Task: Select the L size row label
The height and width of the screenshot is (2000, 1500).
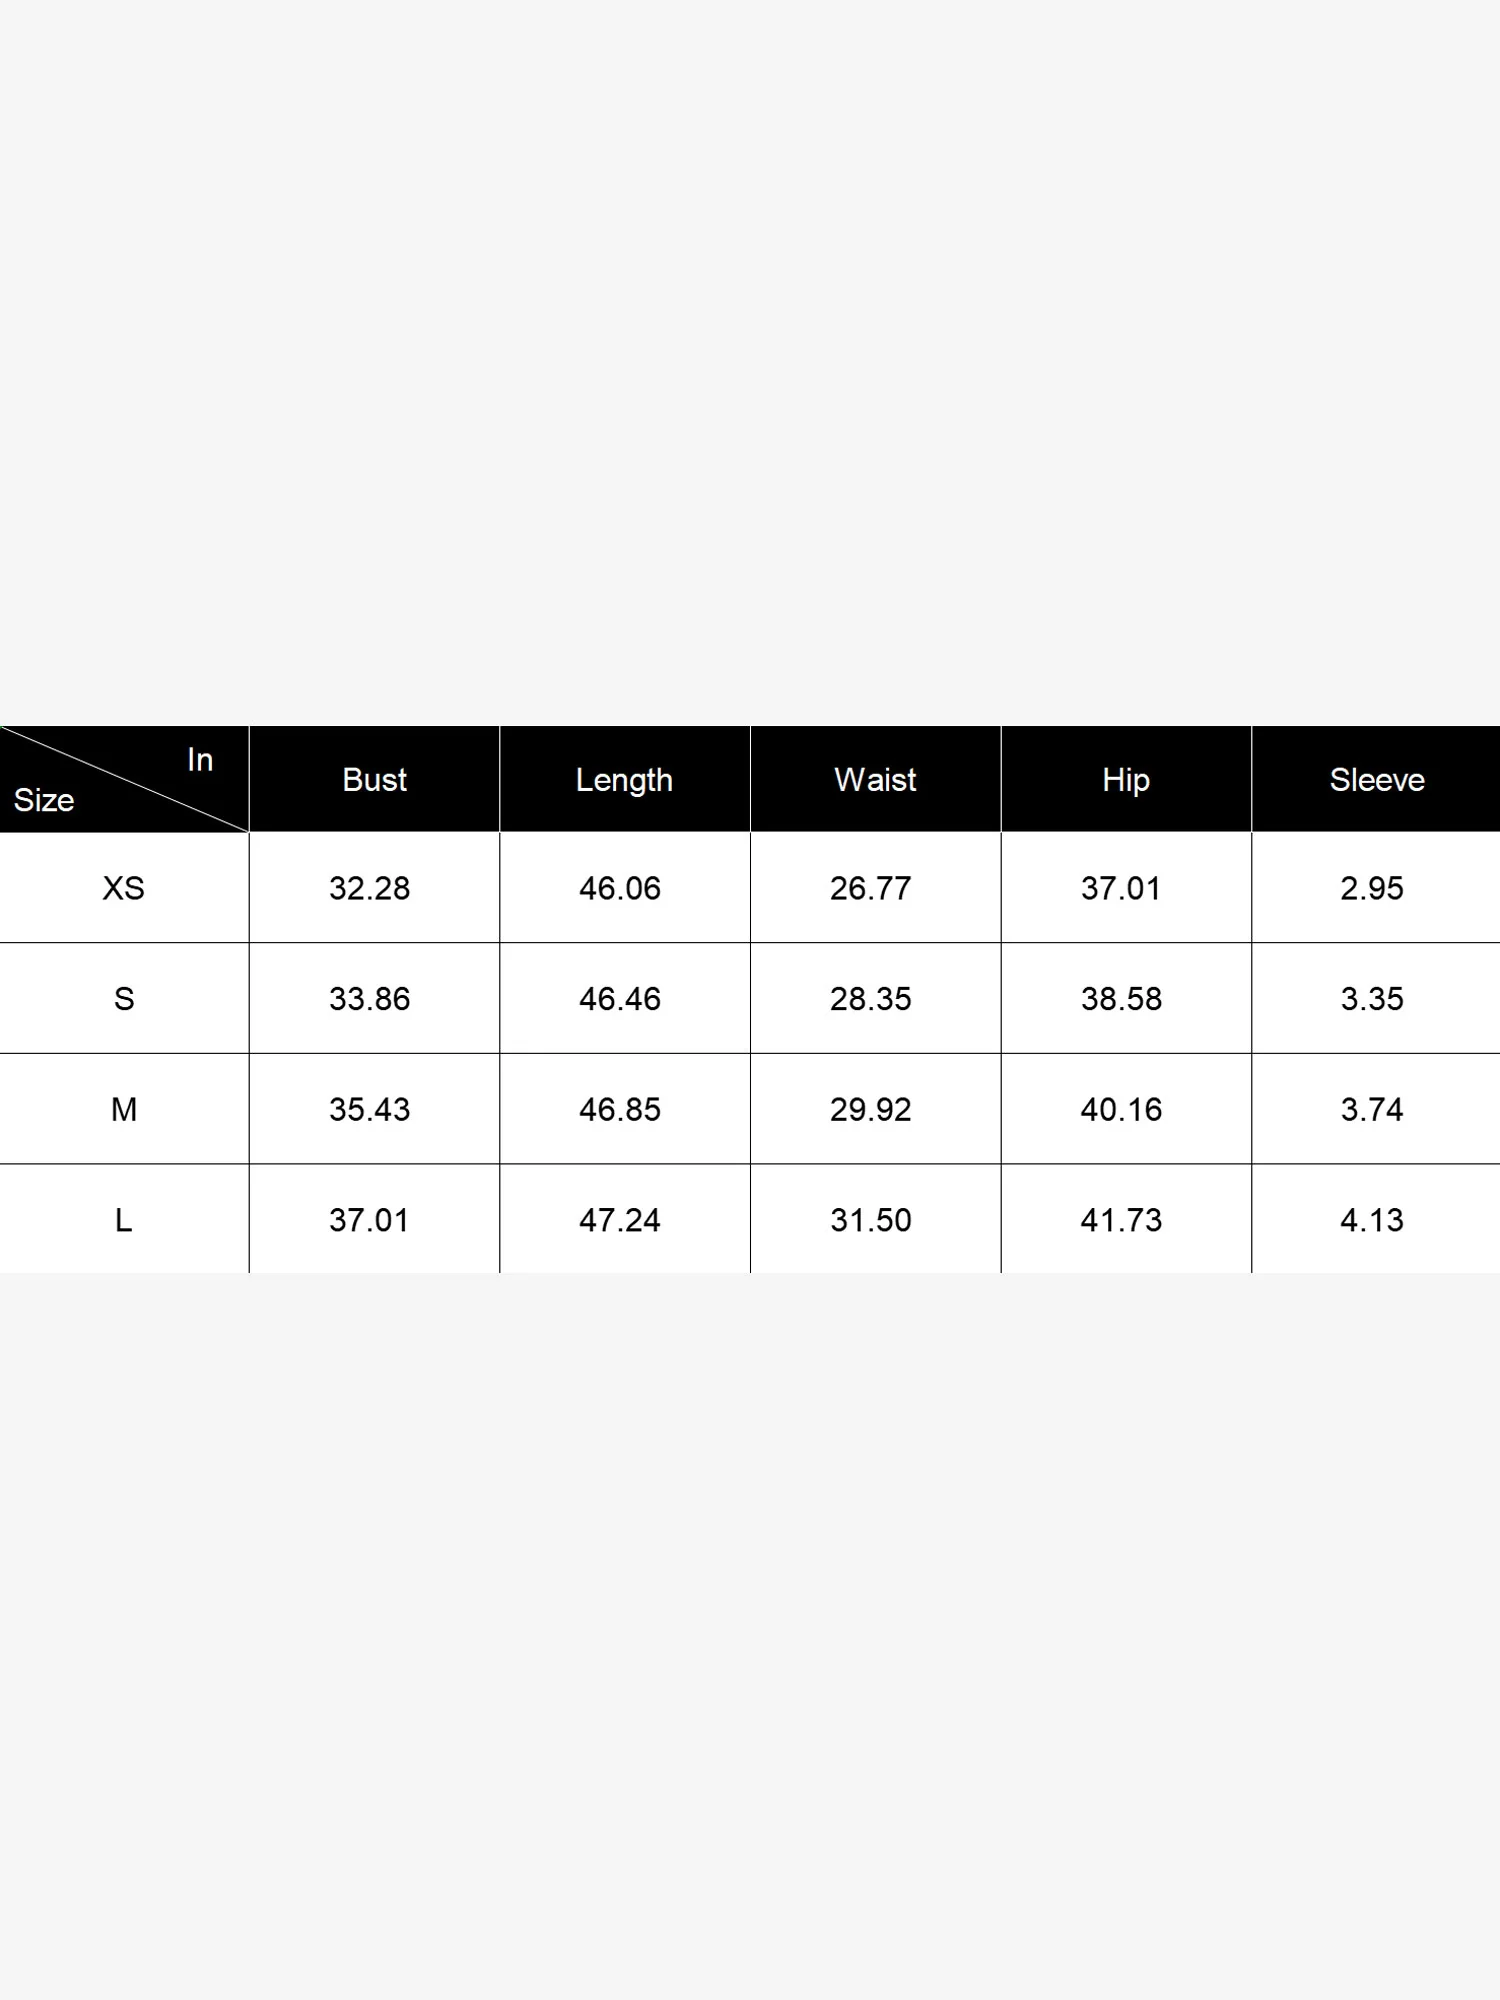Action: point(123,1220)
